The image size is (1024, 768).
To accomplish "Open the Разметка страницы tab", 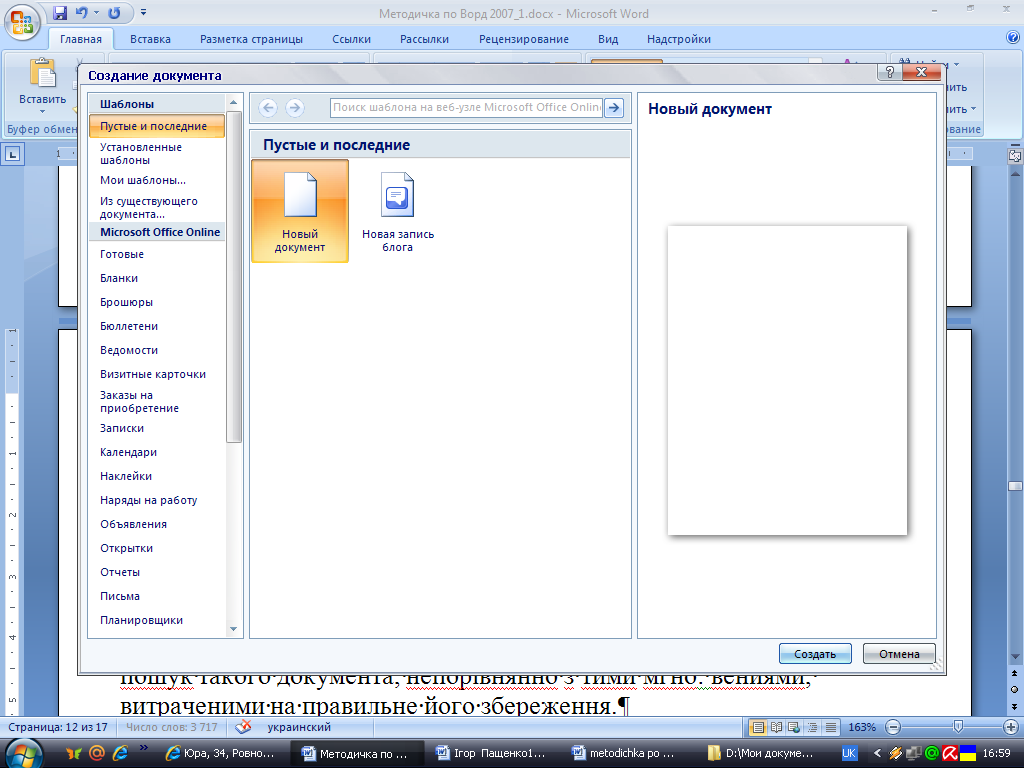I will 251,39.
